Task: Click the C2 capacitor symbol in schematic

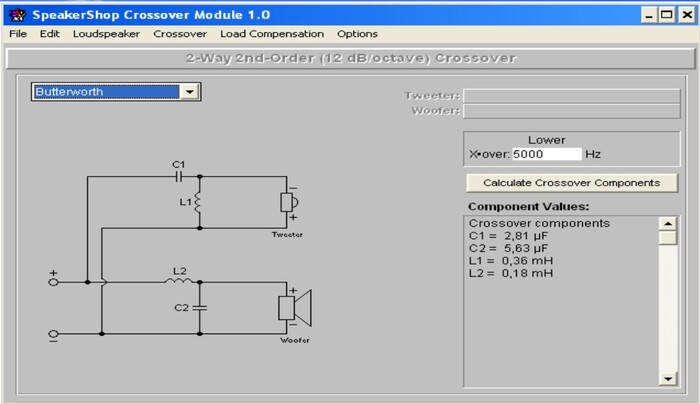Action: pos(200,308)
